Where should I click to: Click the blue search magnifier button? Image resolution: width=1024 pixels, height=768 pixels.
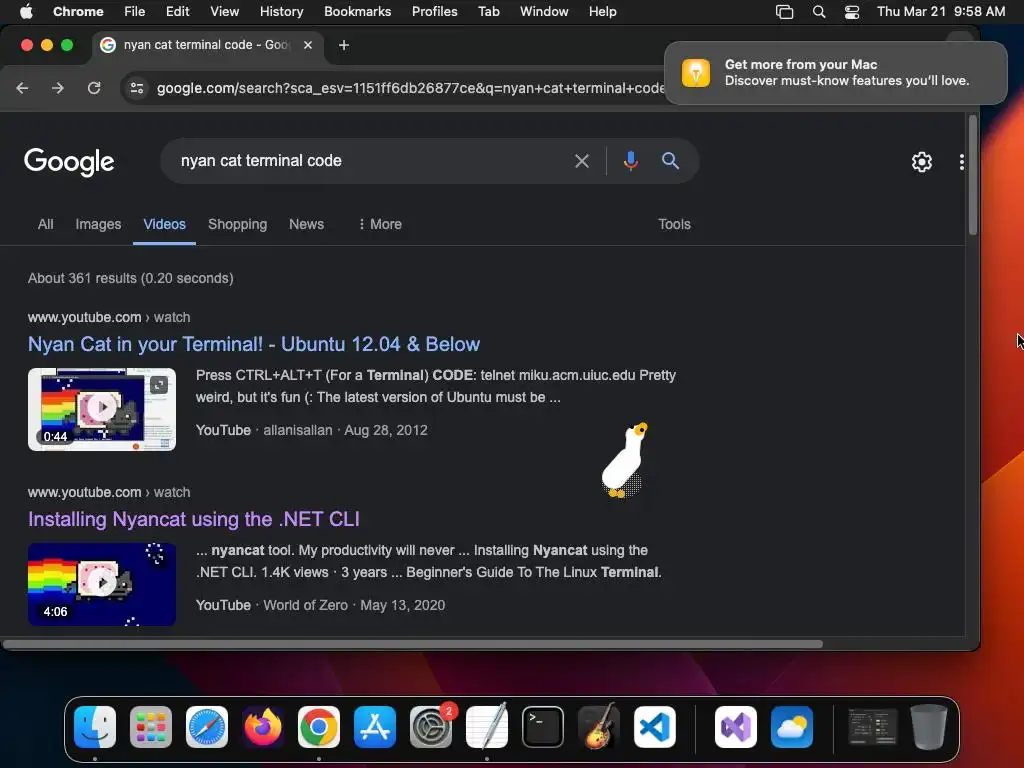pyautogui.click(x=670, y=161)
